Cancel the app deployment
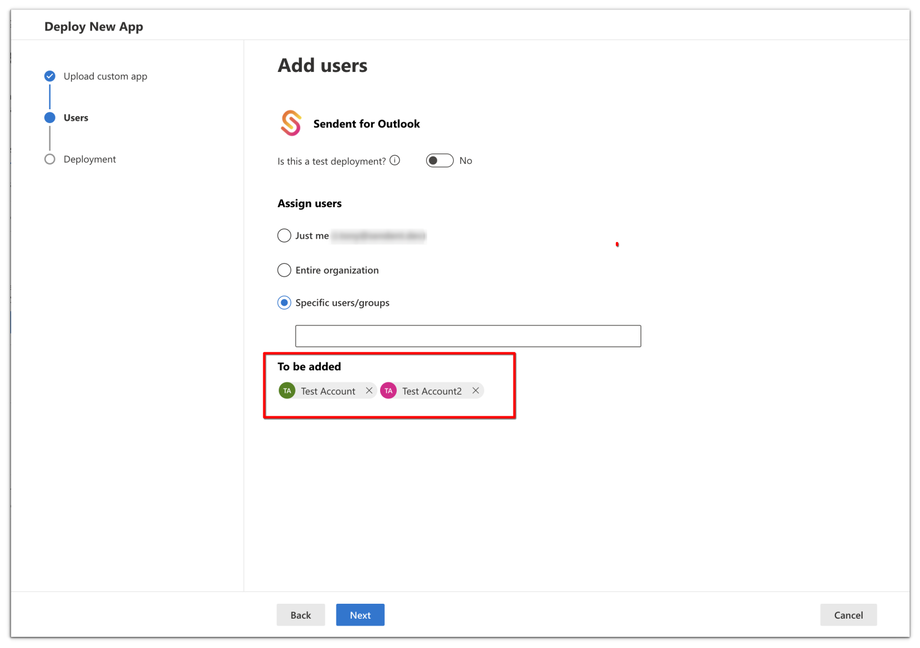The image size is (920, 648). (848, 615)
